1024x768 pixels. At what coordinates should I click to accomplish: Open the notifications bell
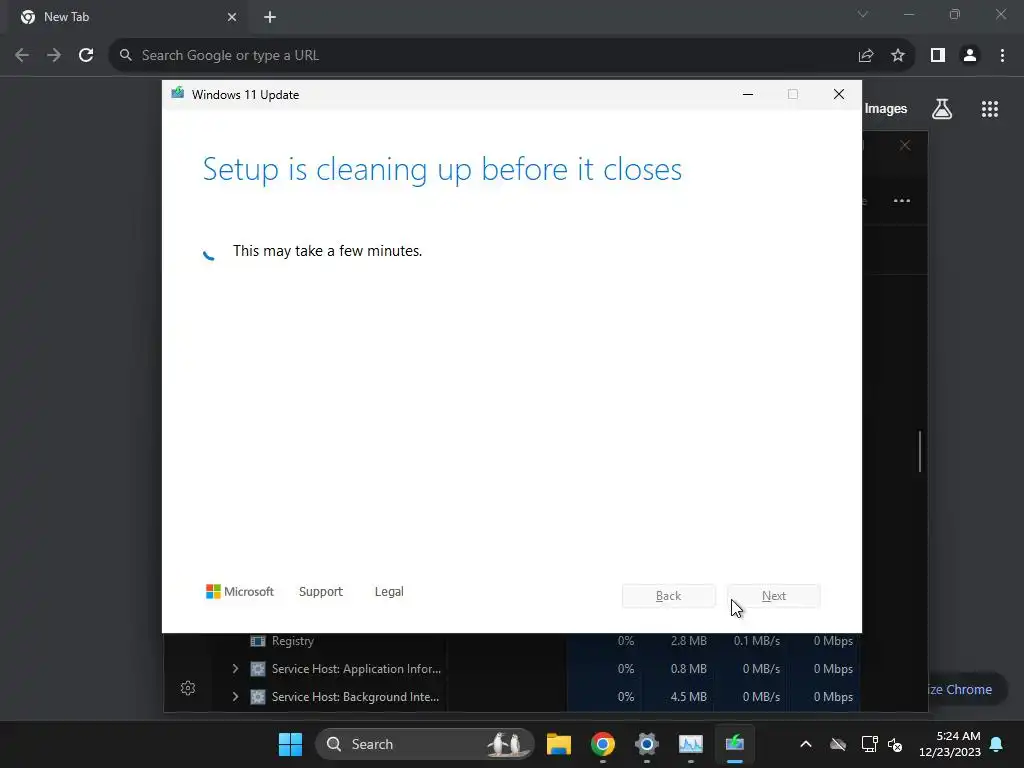click(997, 744)
